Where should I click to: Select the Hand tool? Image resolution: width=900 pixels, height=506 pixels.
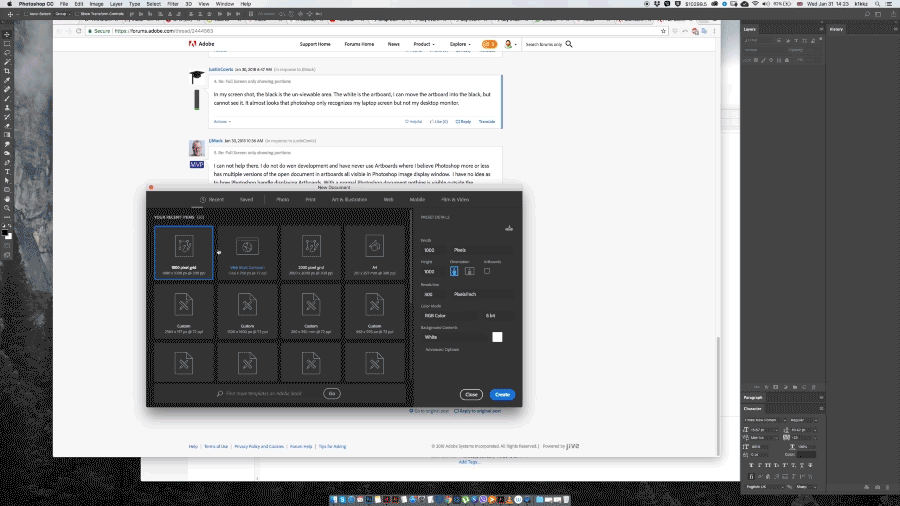7,199
